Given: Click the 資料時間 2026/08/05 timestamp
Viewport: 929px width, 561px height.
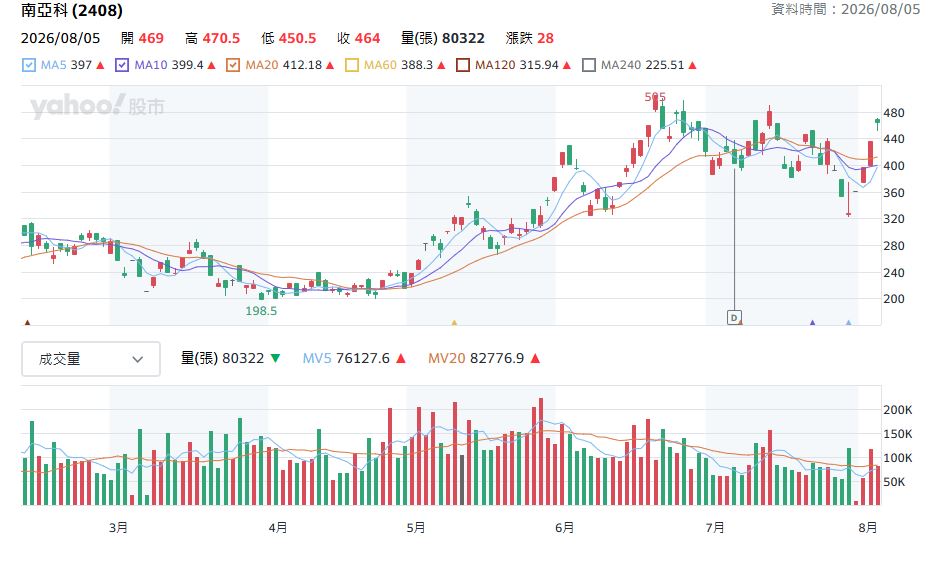Looking at the screenshot, I should pyautogui.click(x=845, y=9).
